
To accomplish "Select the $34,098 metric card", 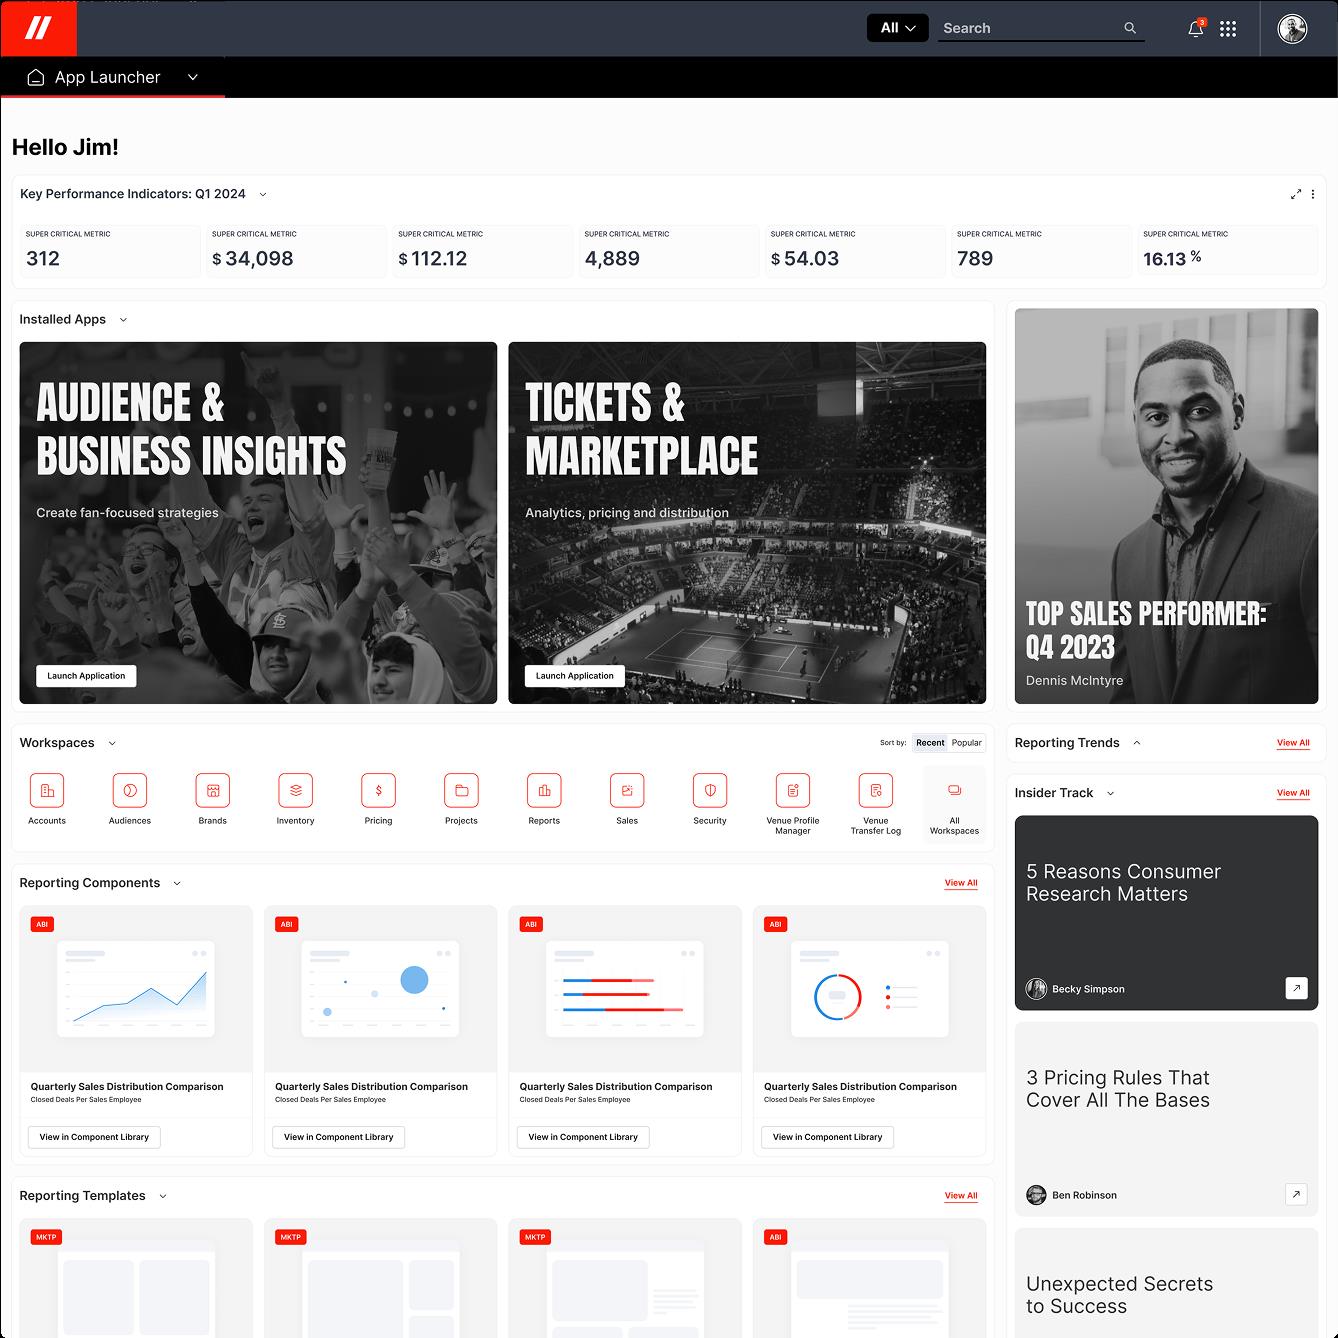I will pos(296,250).
